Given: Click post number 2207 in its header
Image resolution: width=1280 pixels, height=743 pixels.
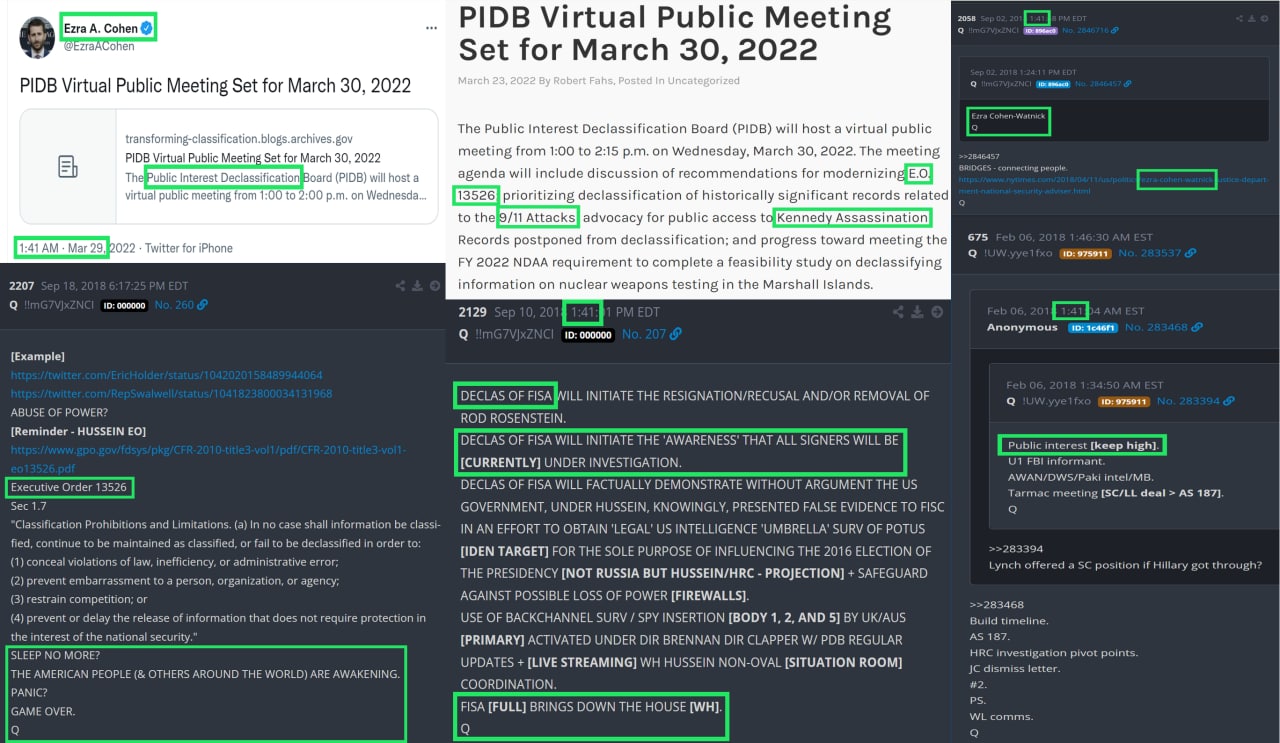Looking at the screenshot, I should (21, 286).
